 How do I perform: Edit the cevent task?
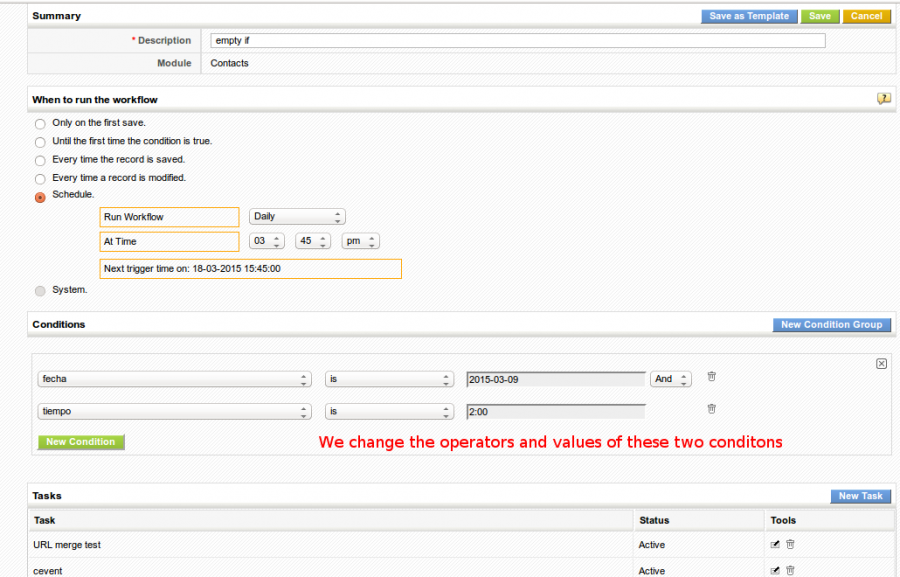pyautogui.click(x=775, y=571)
